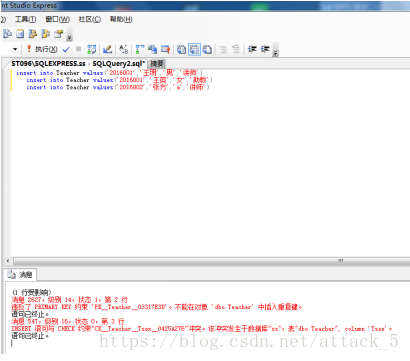
Task: Select the results to text icon
Action: [181, 49]
